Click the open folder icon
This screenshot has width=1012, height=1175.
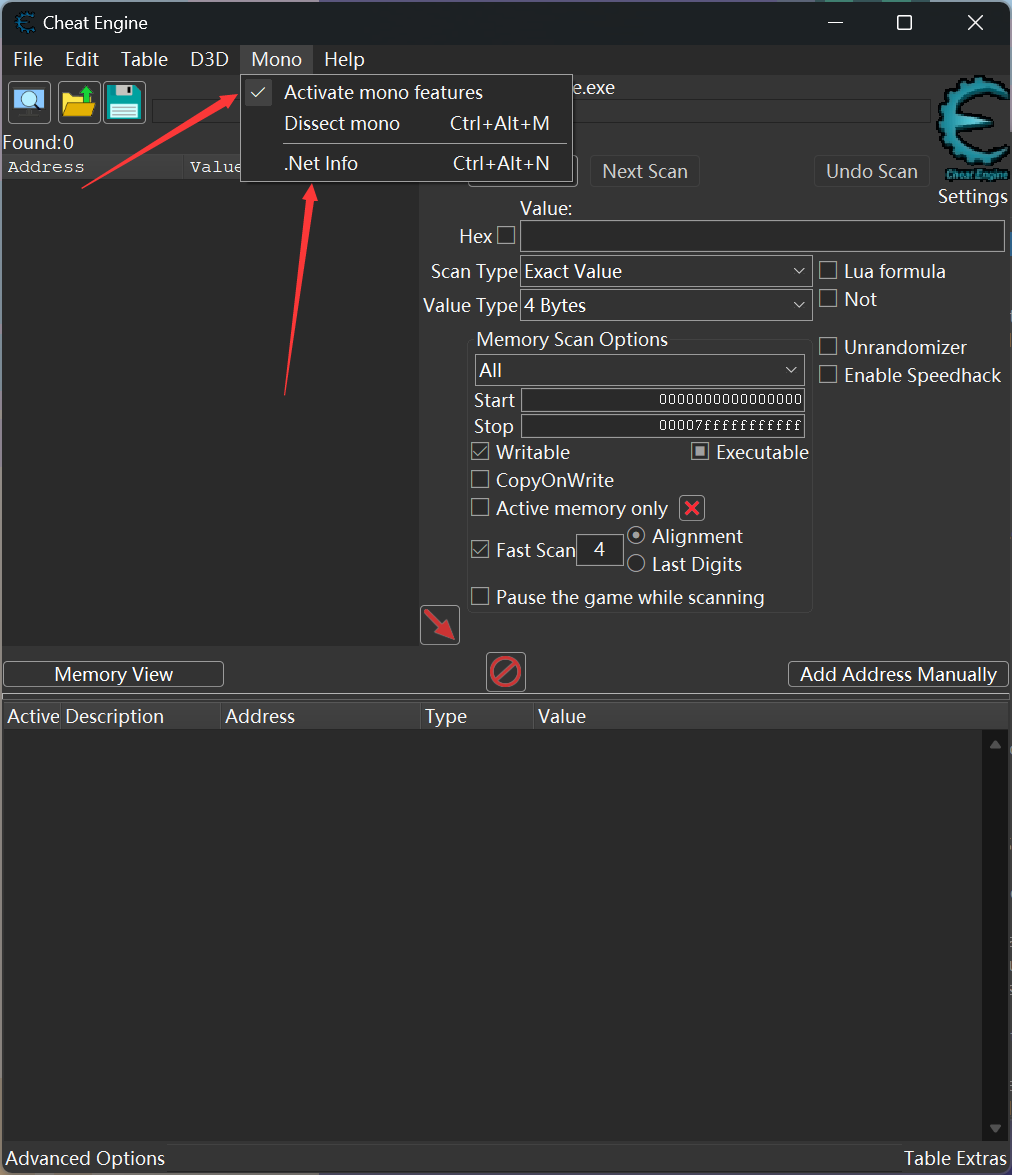point(79,102)
